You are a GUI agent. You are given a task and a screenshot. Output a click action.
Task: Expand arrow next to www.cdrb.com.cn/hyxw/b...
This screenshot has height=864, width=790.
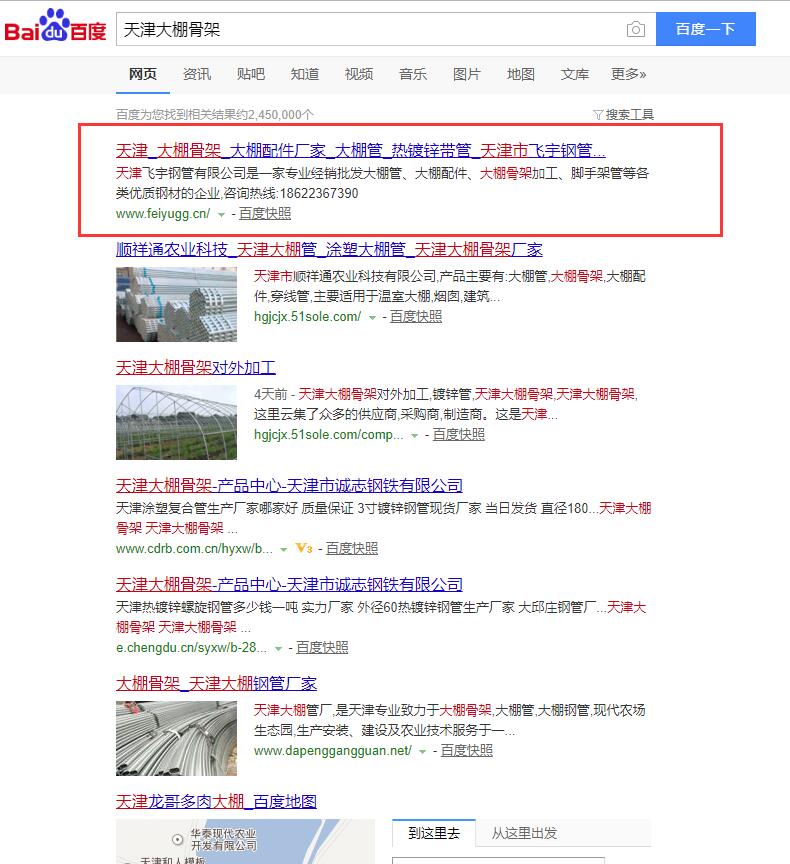pyautogui.click(x=284, y=549)
